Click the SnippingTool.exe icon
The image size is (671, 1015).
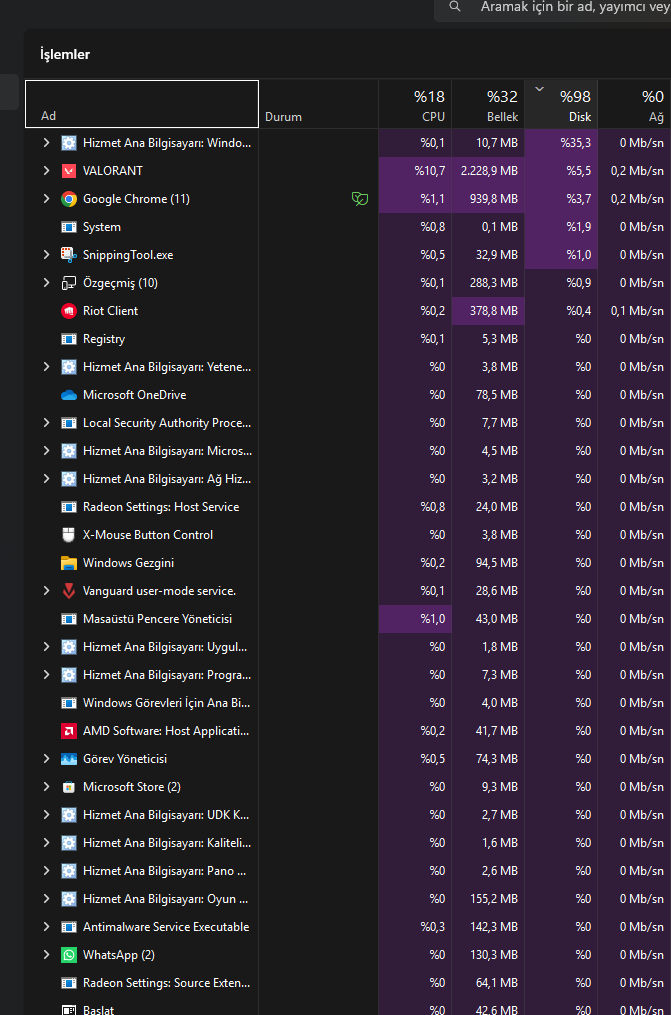69,255
